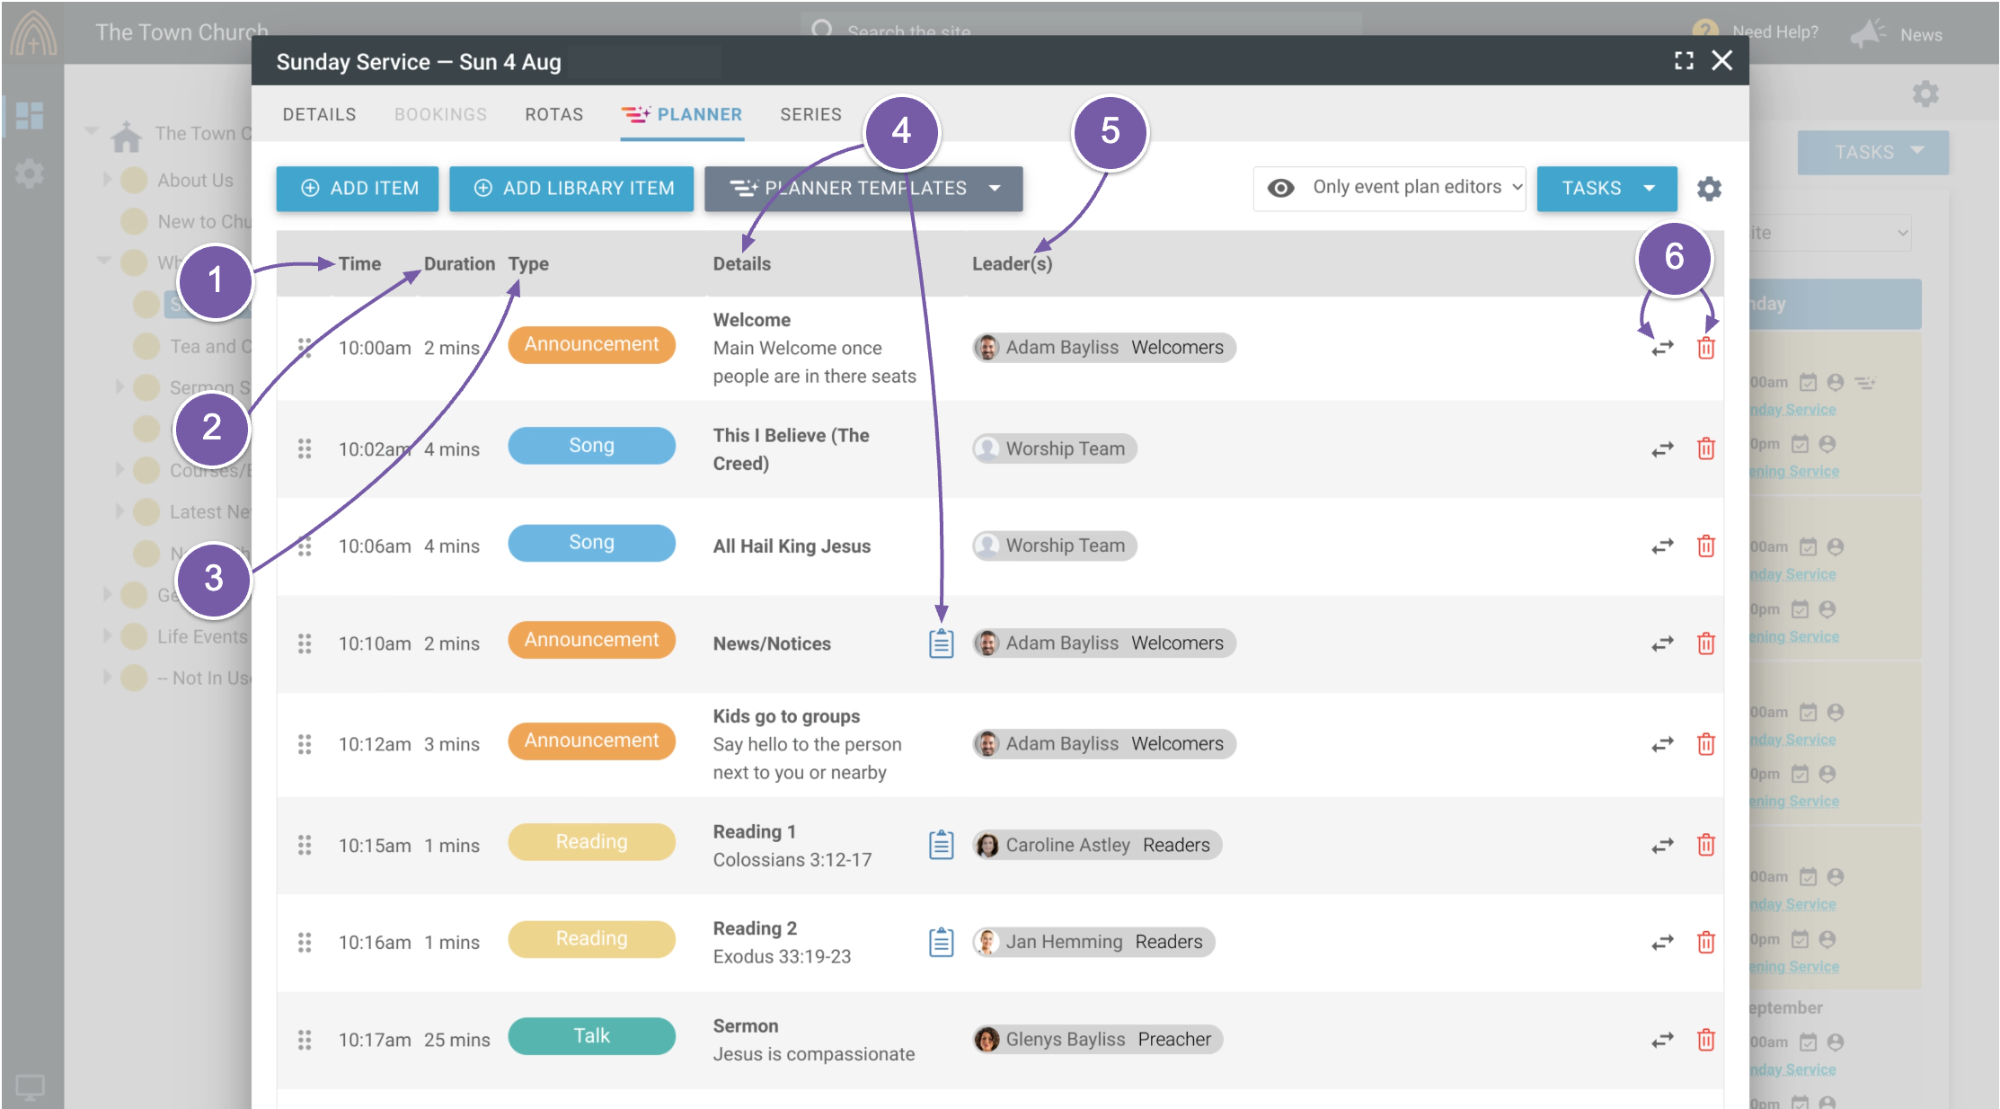Click New to Church tree item

204,221
